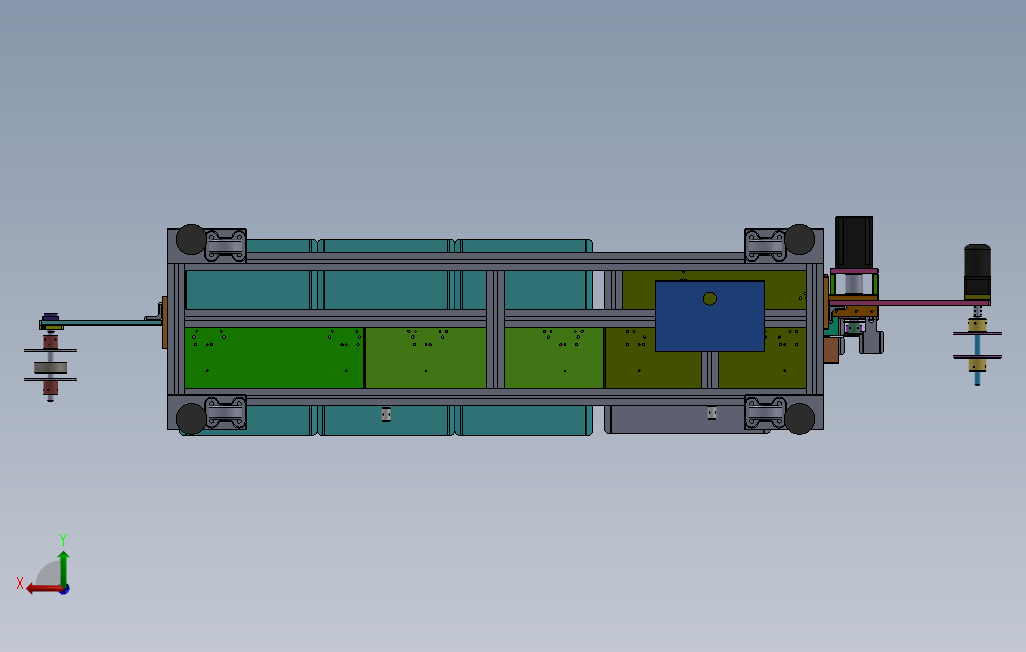Click the green Y axis arrow of the triad
Viewport: 1026px width, 652px height.
pyautogui.click(x=63, y=568)
